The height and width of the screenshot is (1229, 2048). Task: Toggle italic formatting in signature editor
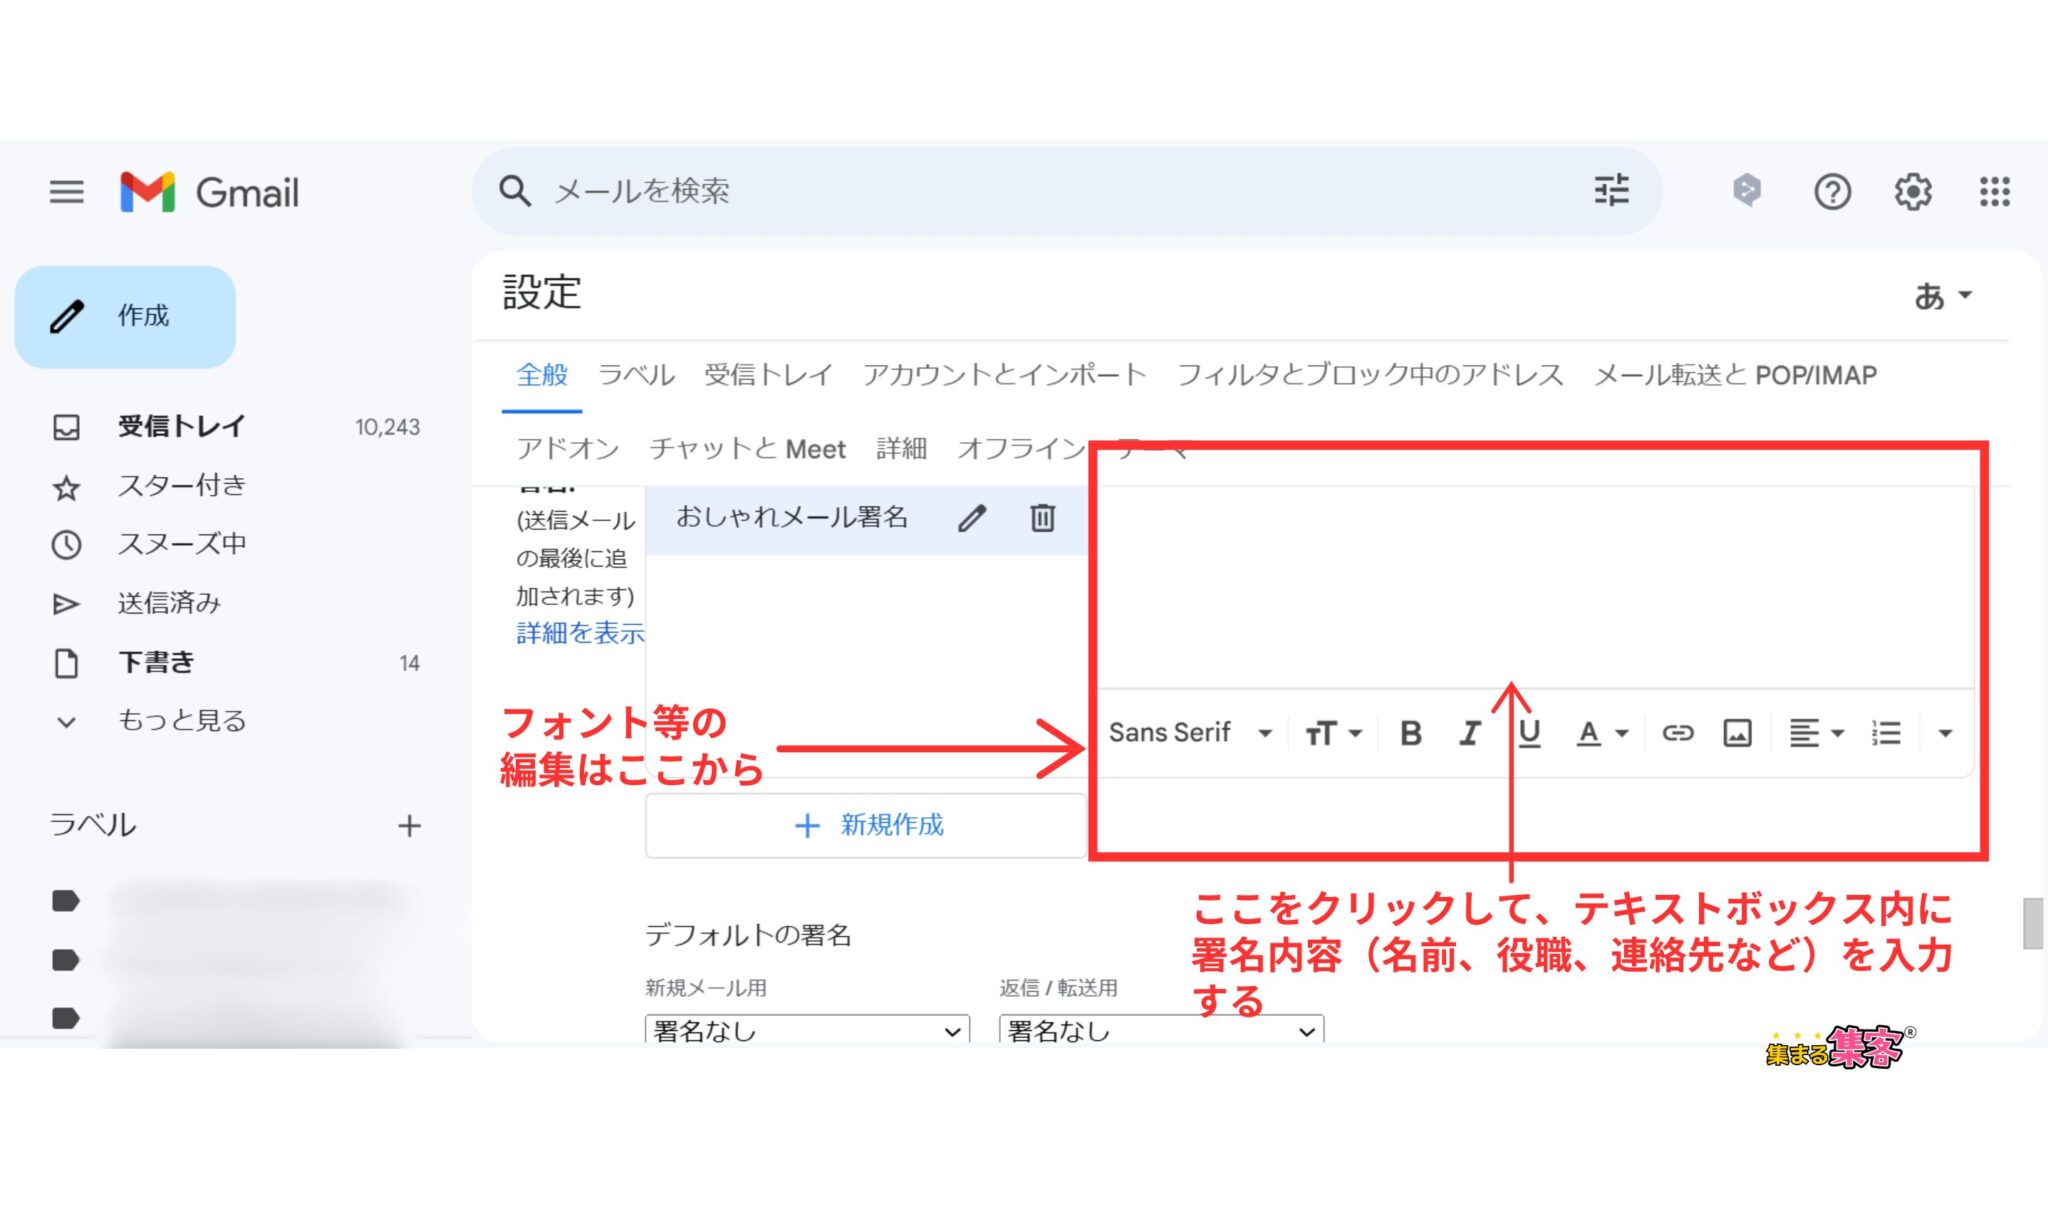point(1469,733)
